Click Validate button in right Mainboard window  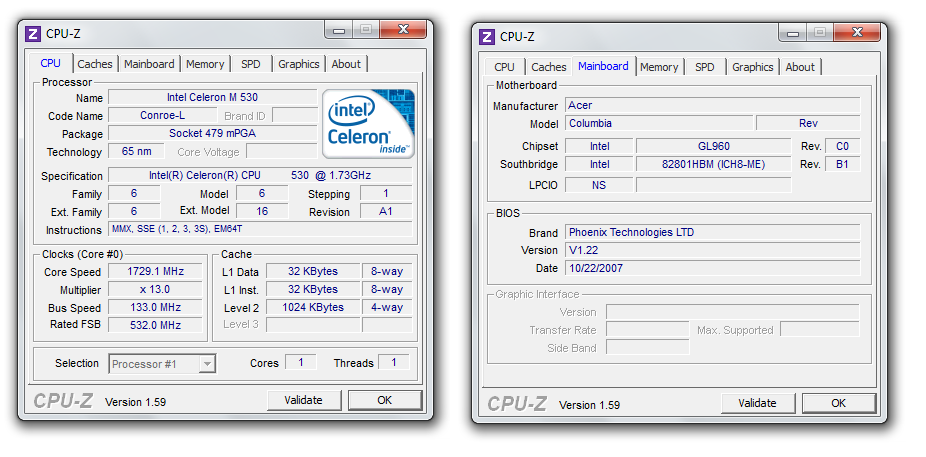[x=757, y=403]
